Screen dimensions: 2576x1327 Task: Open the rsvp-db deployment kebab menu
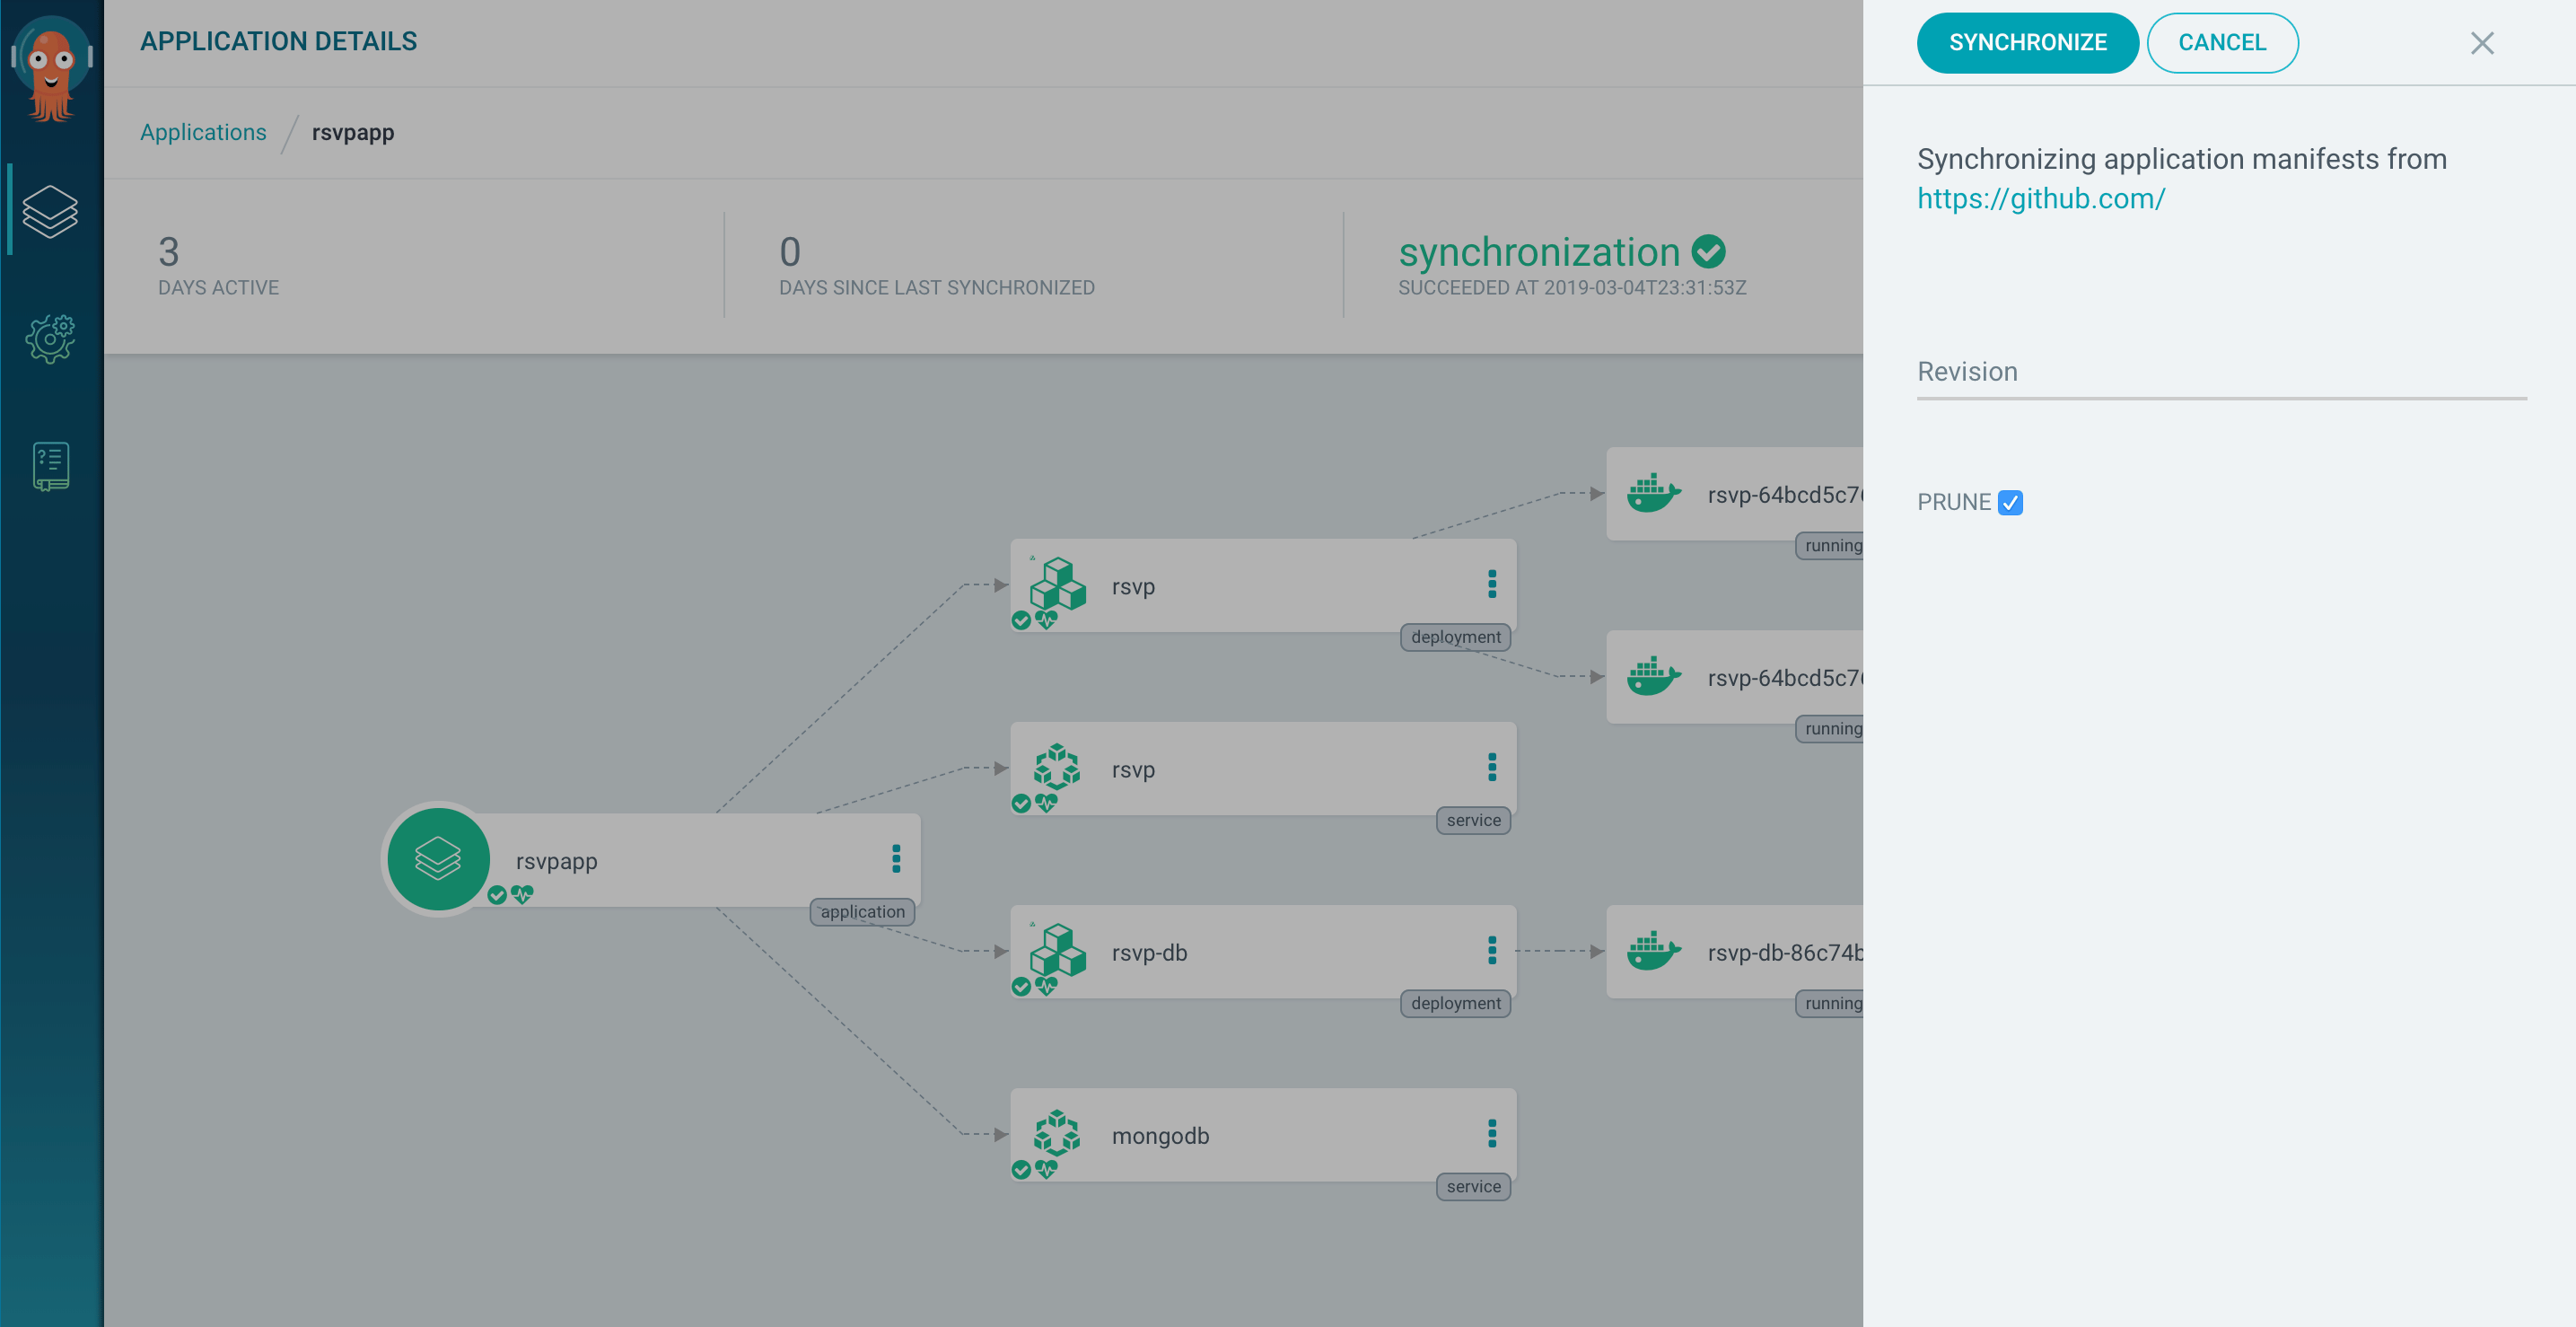click(x=1492, y=950)
